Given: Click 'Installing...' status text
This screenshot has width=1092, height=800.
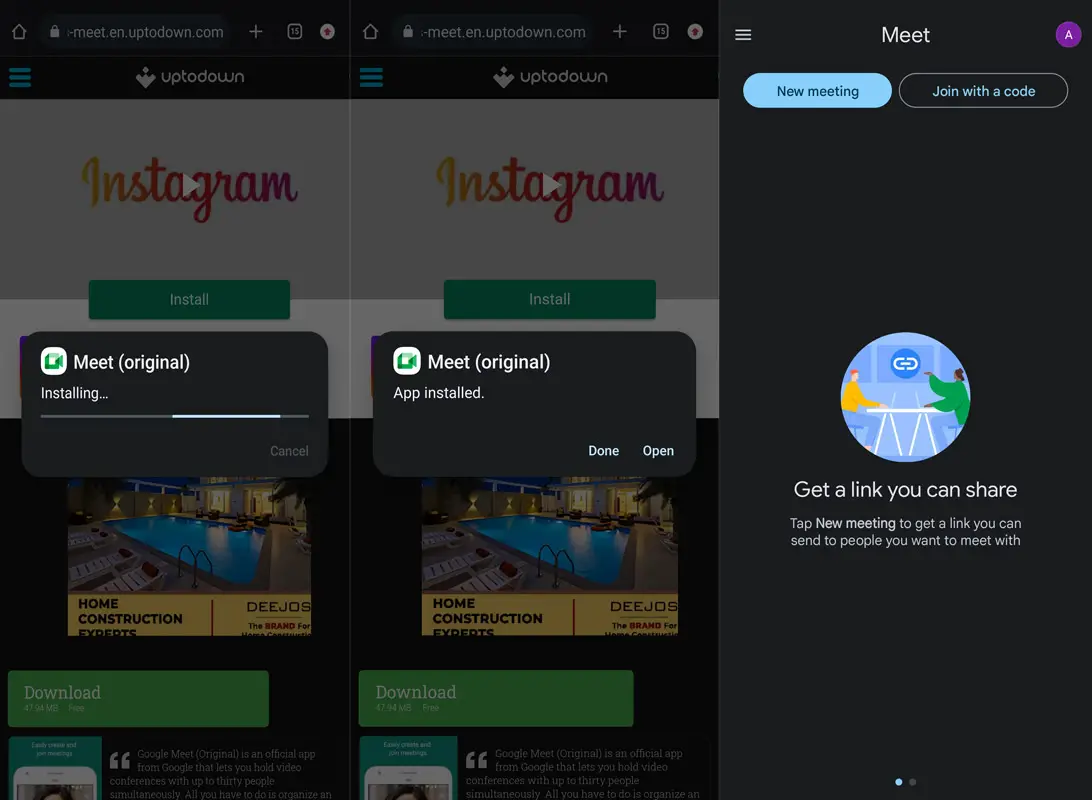Looking at the screenshot, I should [x=75, y=393].
